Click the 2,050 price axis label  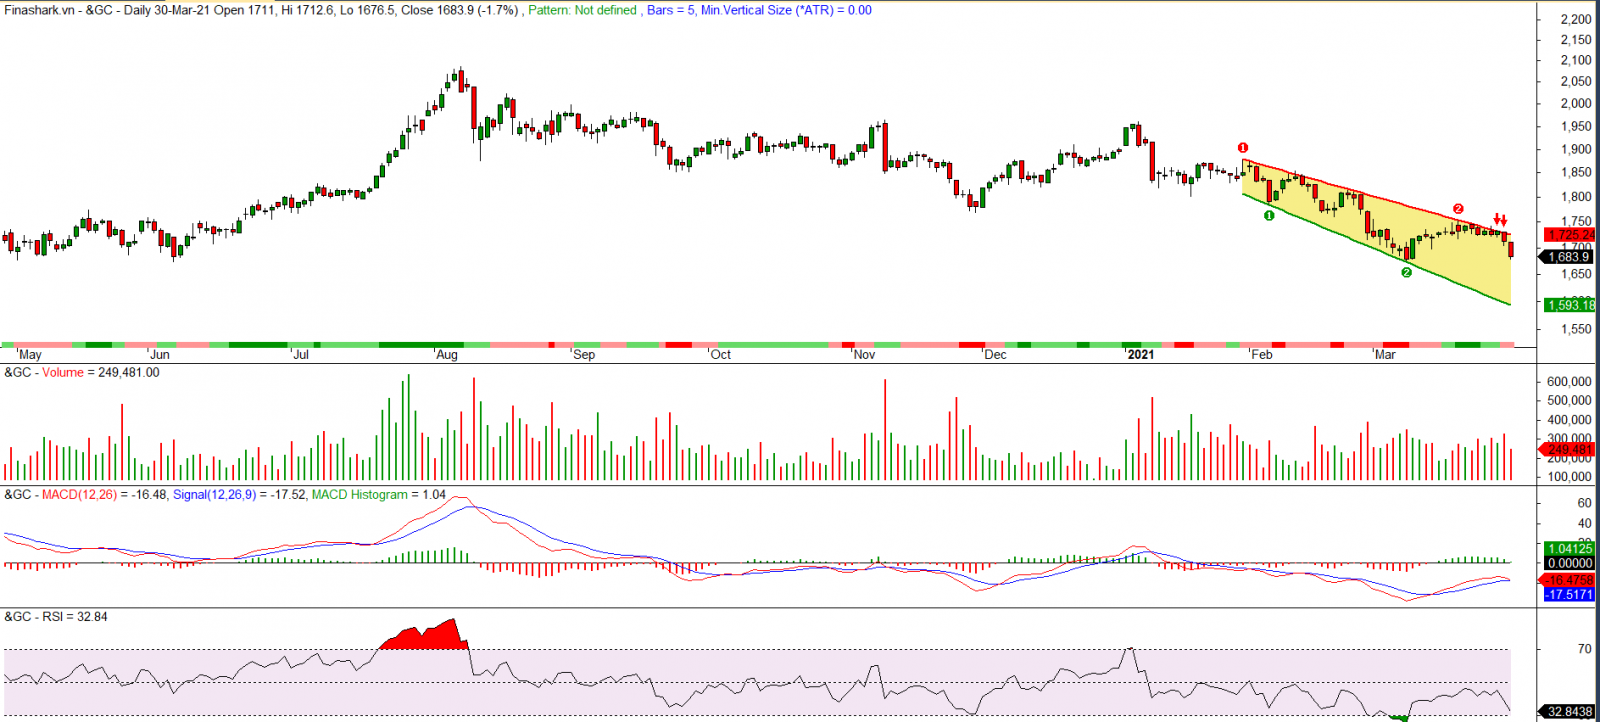pos(1576,82)
